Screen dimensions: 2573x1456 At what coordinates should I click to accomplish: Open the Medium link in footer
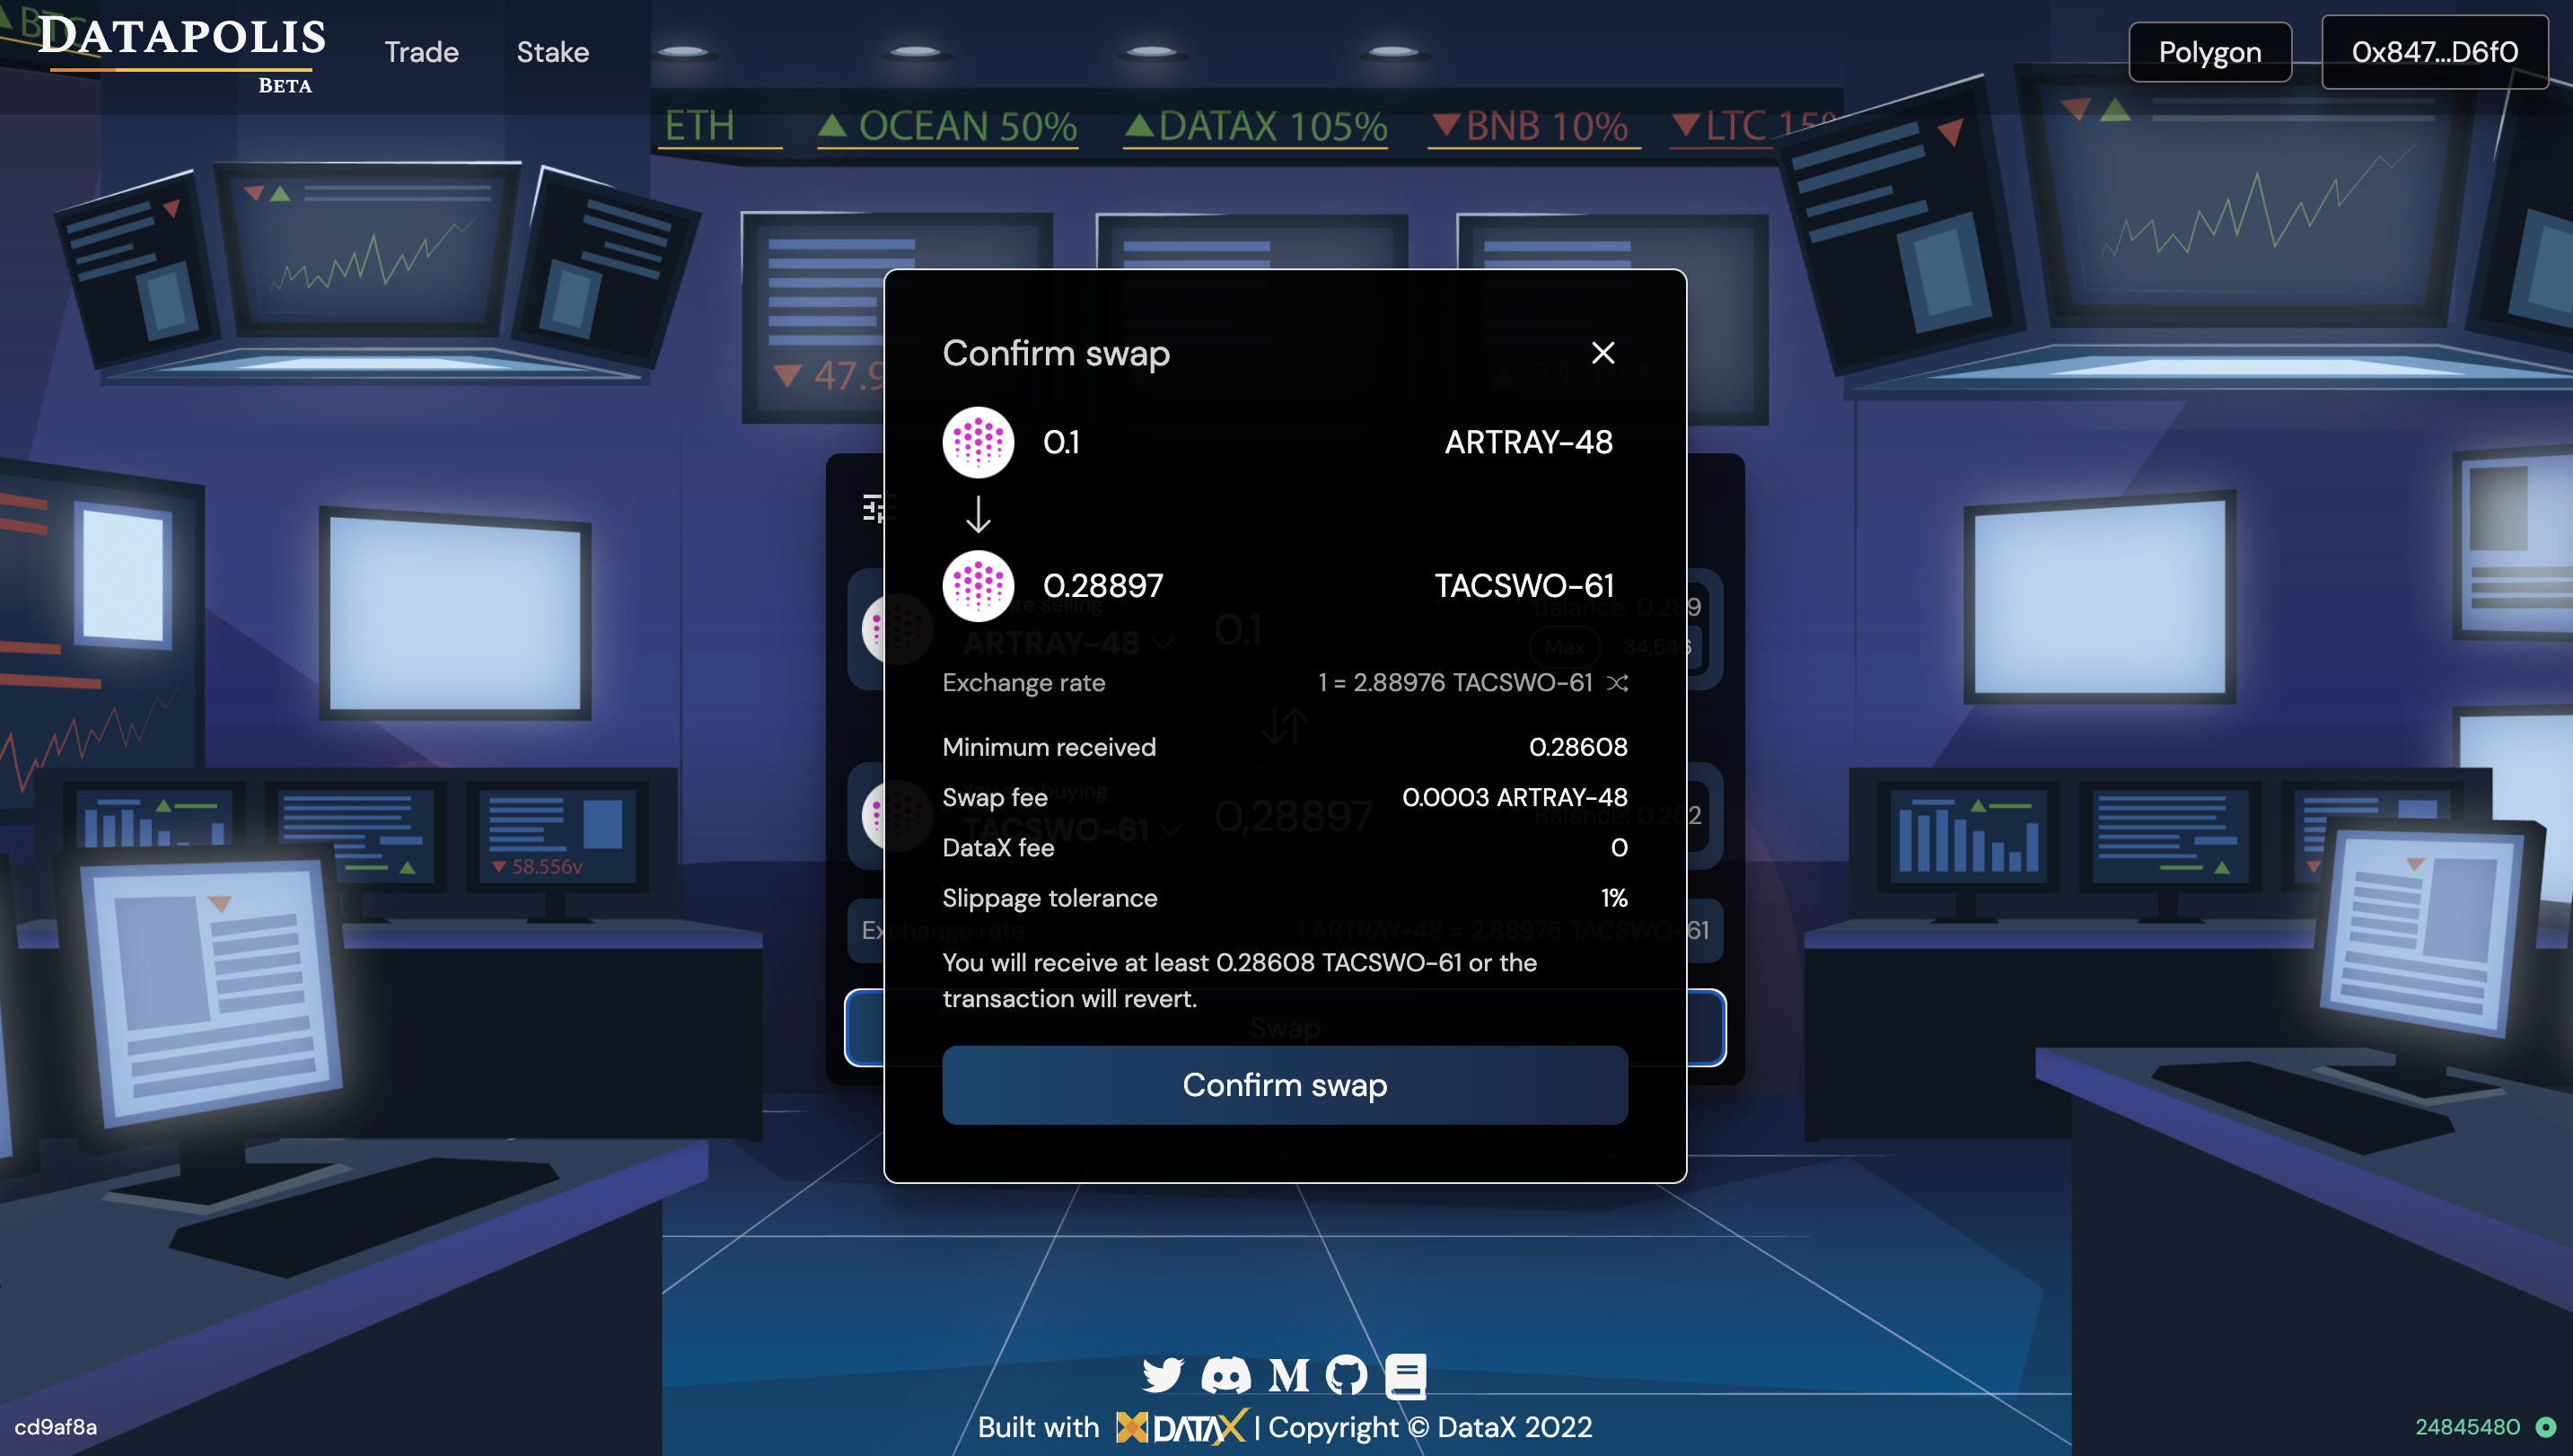coord(1288,1375)
